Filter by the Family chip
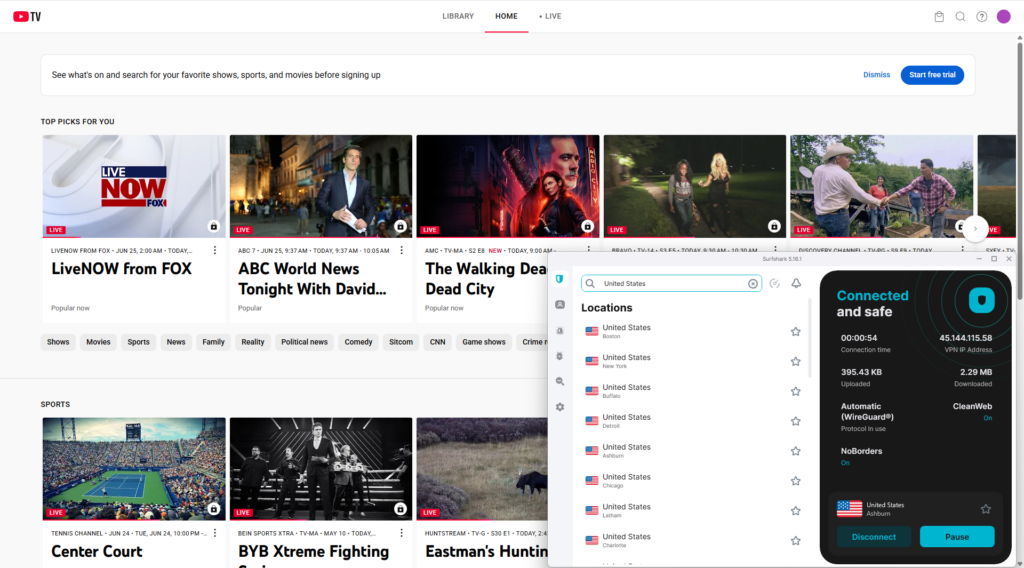The width and height of the screenshot is (1024, 568). pyautogui.click(x=214, y=342)
